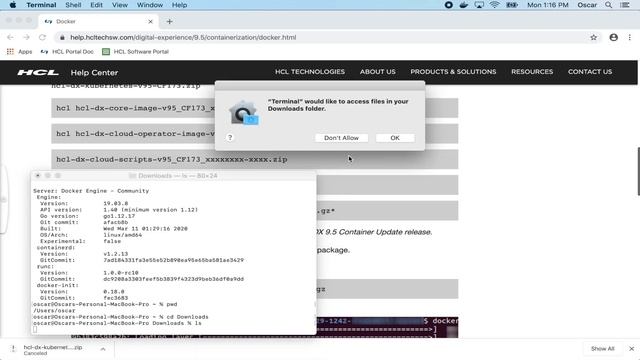Select the Docker browser tab
Image resolution: width=640 pixels, height=360 pixels.
[98, 21]
